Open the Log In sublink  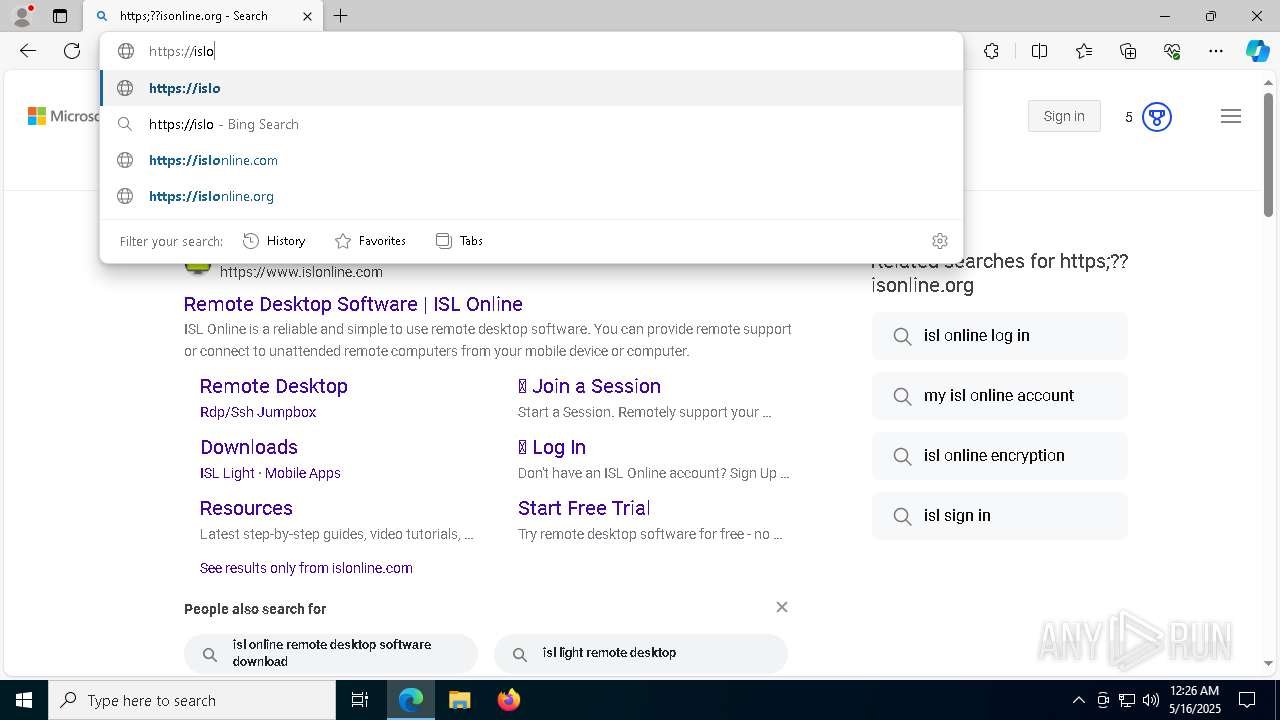click(552, 447)
